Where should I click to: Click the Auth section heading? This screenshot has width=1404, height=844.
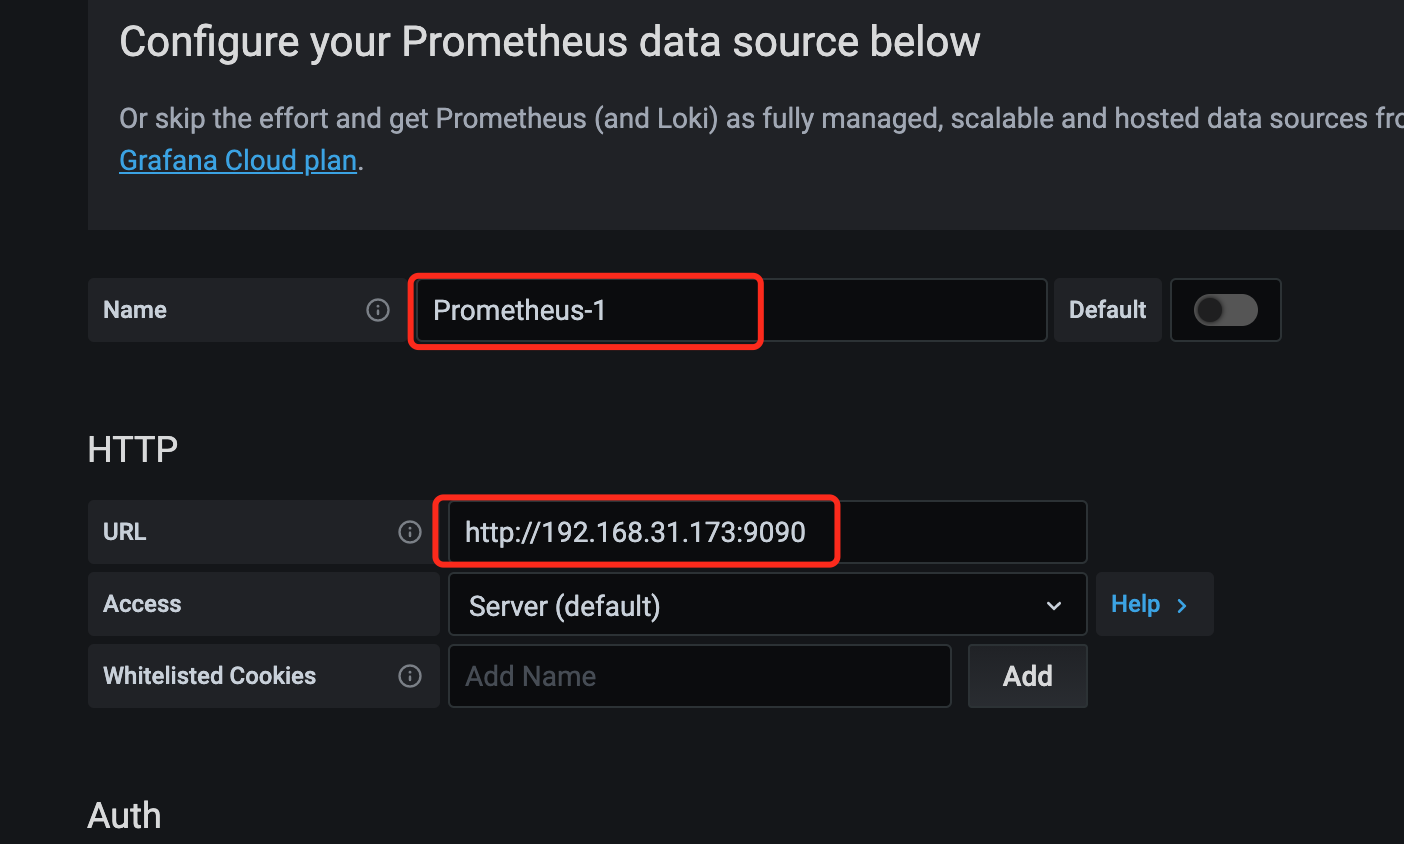[x=124, y=816]
